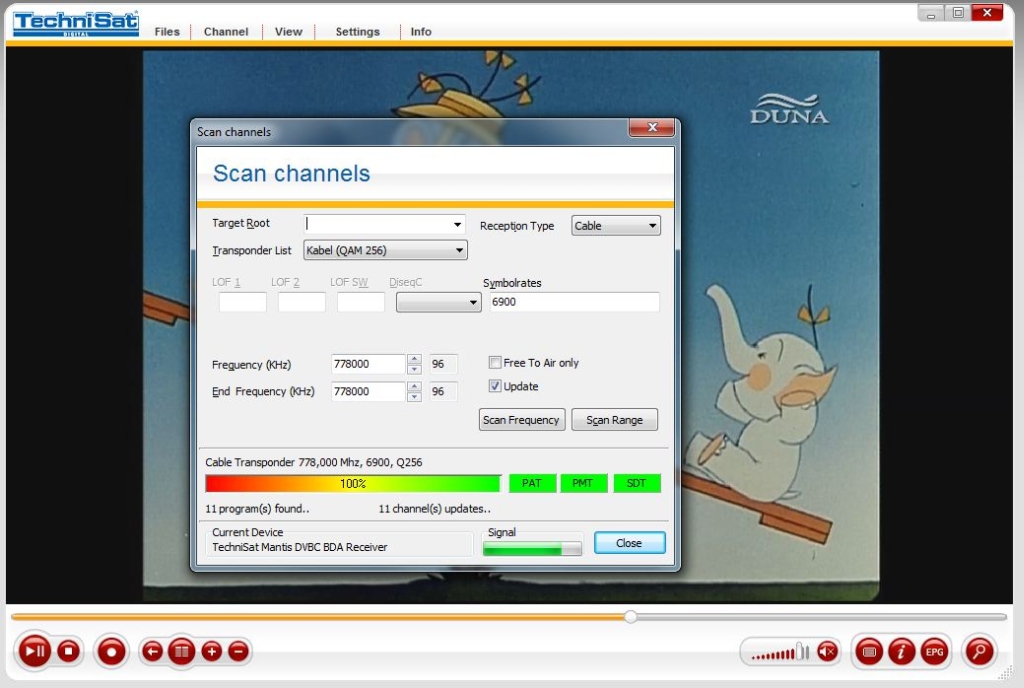Click '11 channel(s) updates..' text
The height and width of the screenshot is (688, 1024).
coord(434,508)
